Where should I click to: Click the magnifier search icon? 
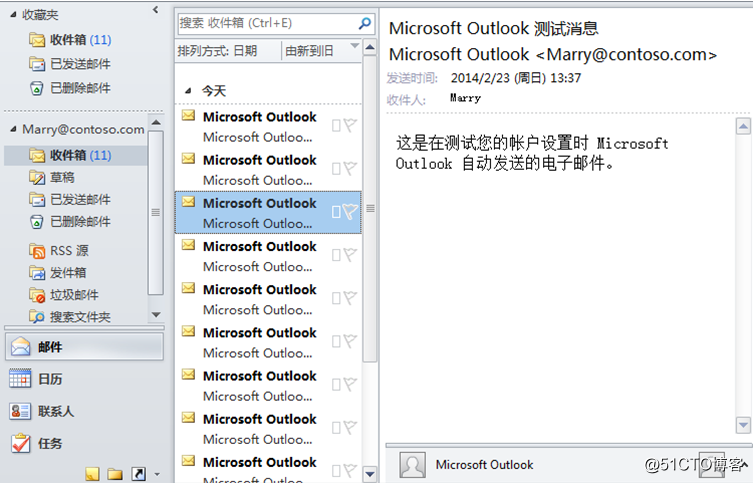[364, 23]
